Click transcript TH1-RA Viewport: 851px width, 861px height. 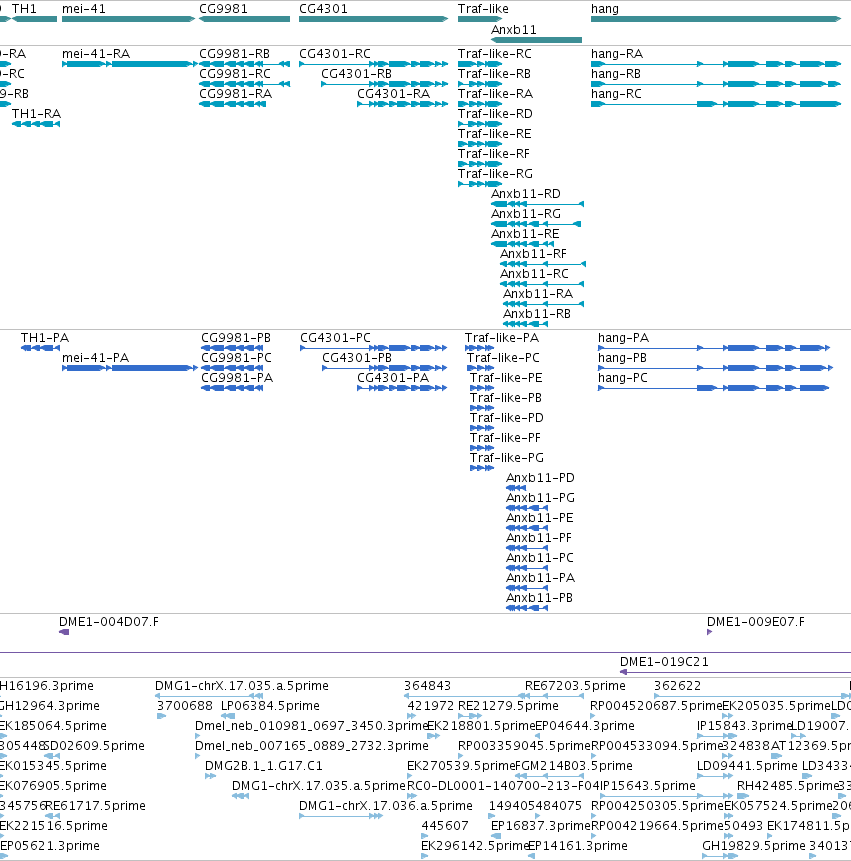tap(36, 124)
